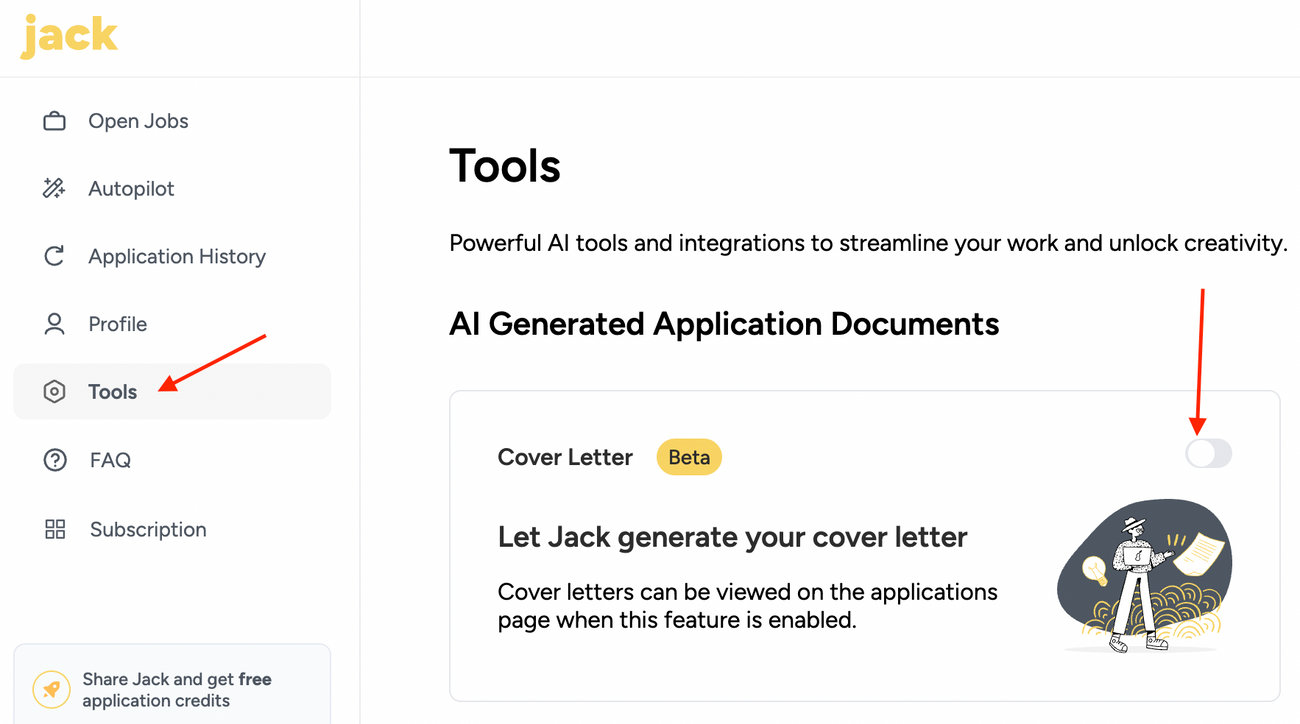Click the grid icon beside Subscription
The image size is (1300, 724).
point(55,529)
